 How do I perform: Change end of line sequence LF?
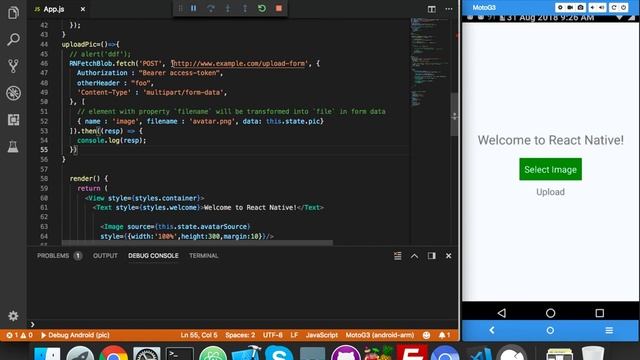click(x=294, y=335)
